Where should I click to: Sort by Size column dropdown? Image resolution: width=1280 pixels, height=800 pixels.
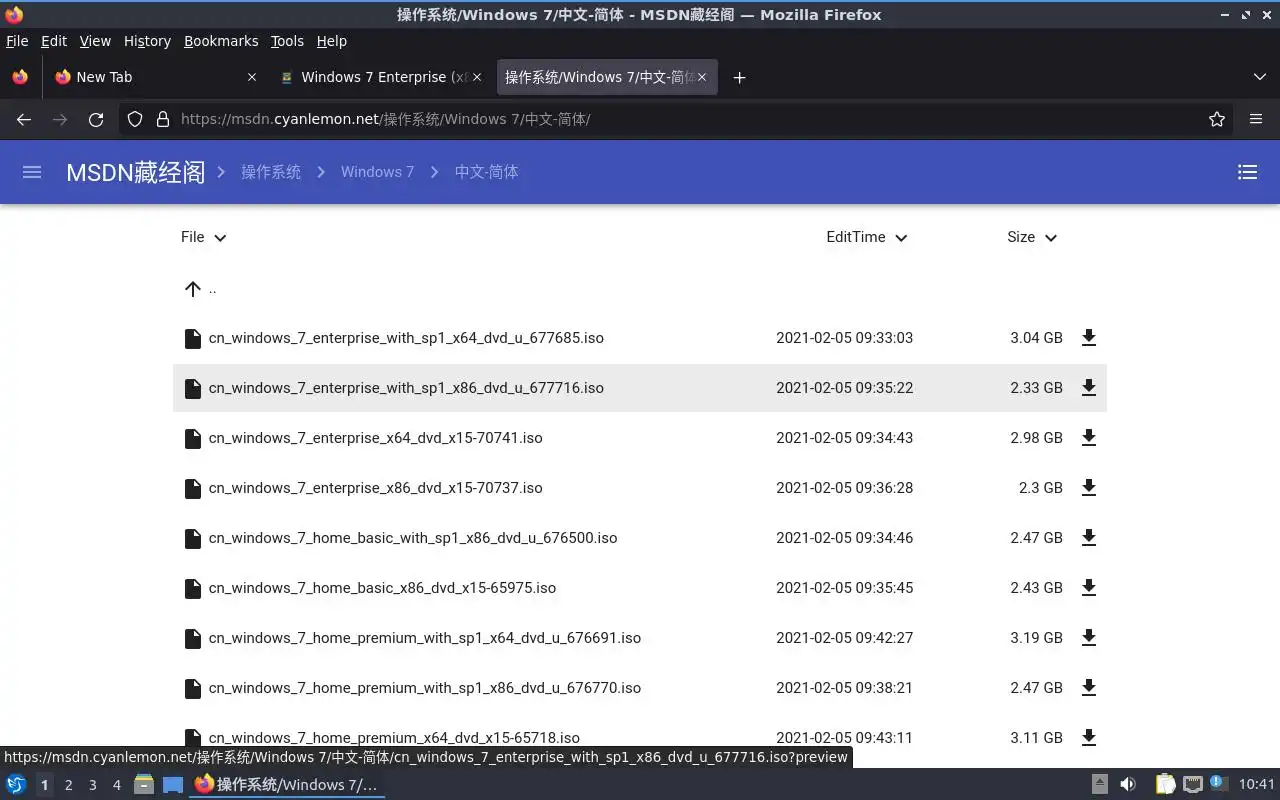click(x=1032, y=237)
